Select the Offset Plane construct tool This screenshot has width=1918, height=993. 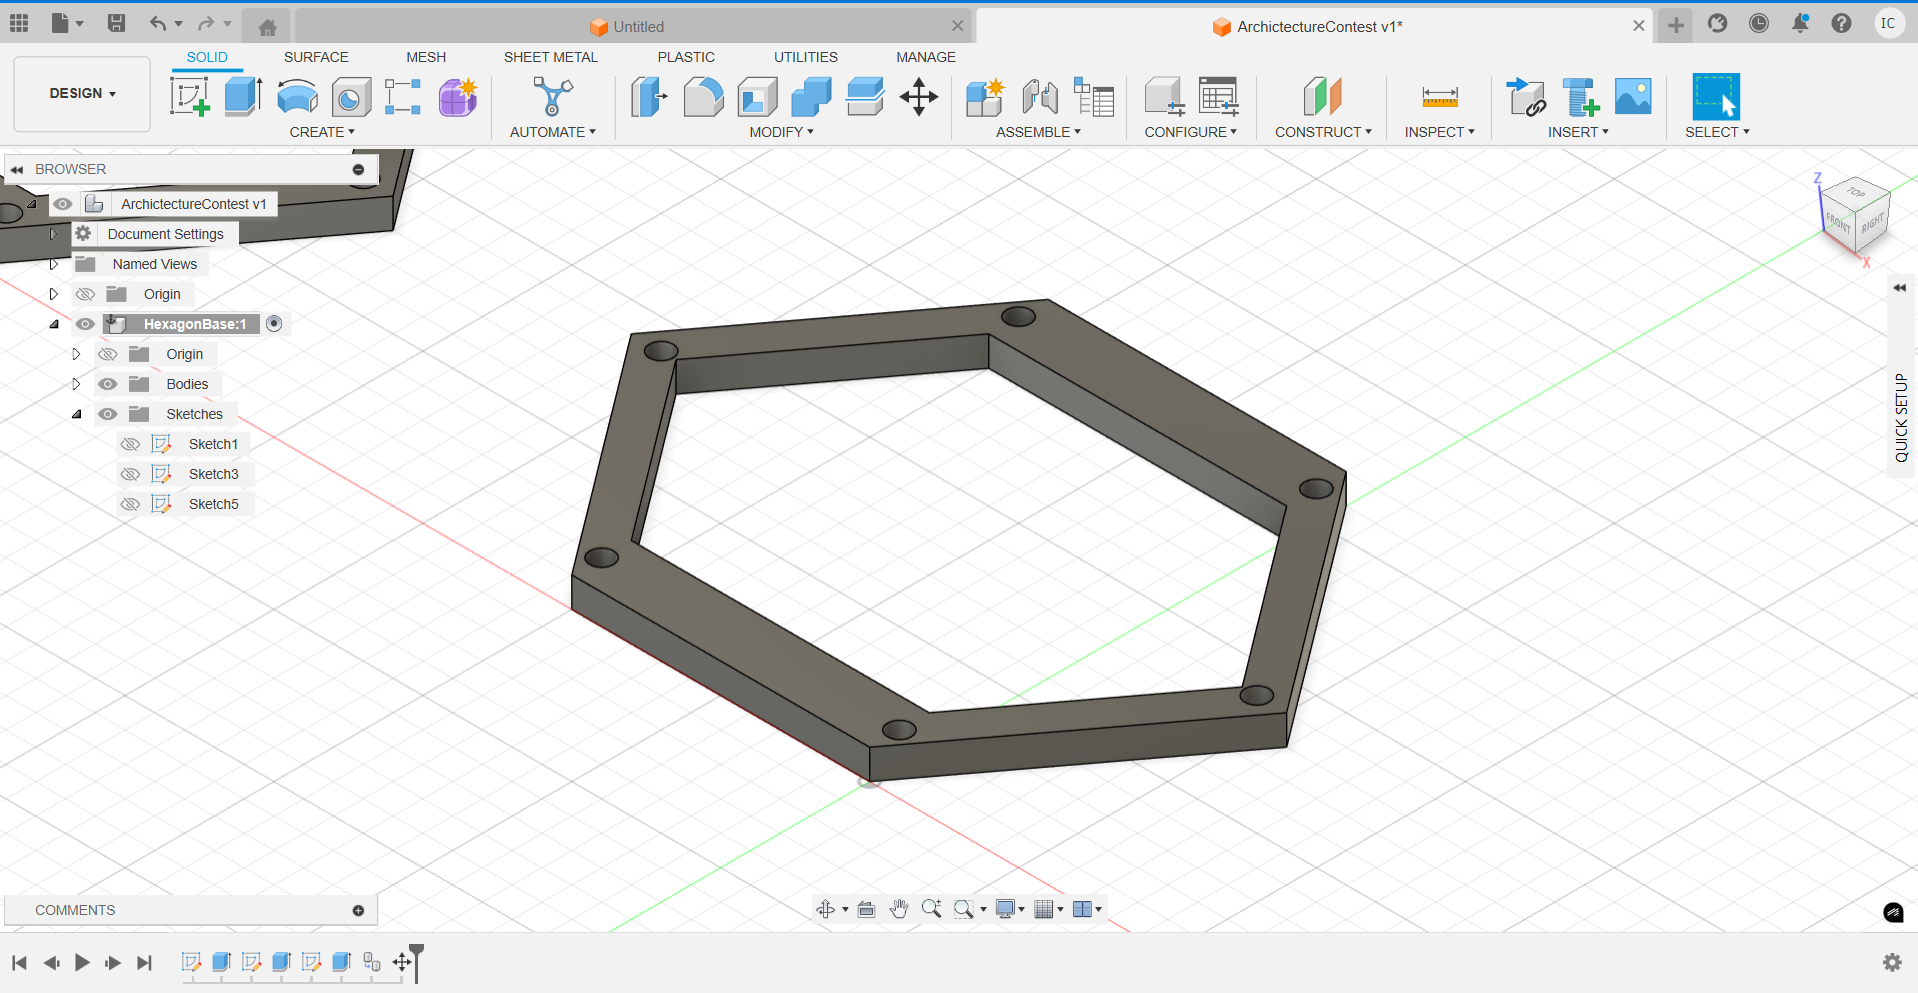pyautogui.click(x=1322, y=97)
